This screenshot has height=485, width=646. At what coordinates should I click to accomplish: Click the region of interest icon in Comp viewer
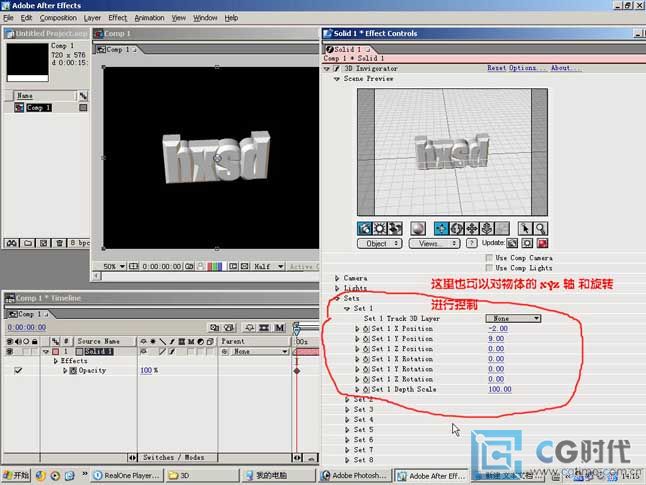[233, 266]
